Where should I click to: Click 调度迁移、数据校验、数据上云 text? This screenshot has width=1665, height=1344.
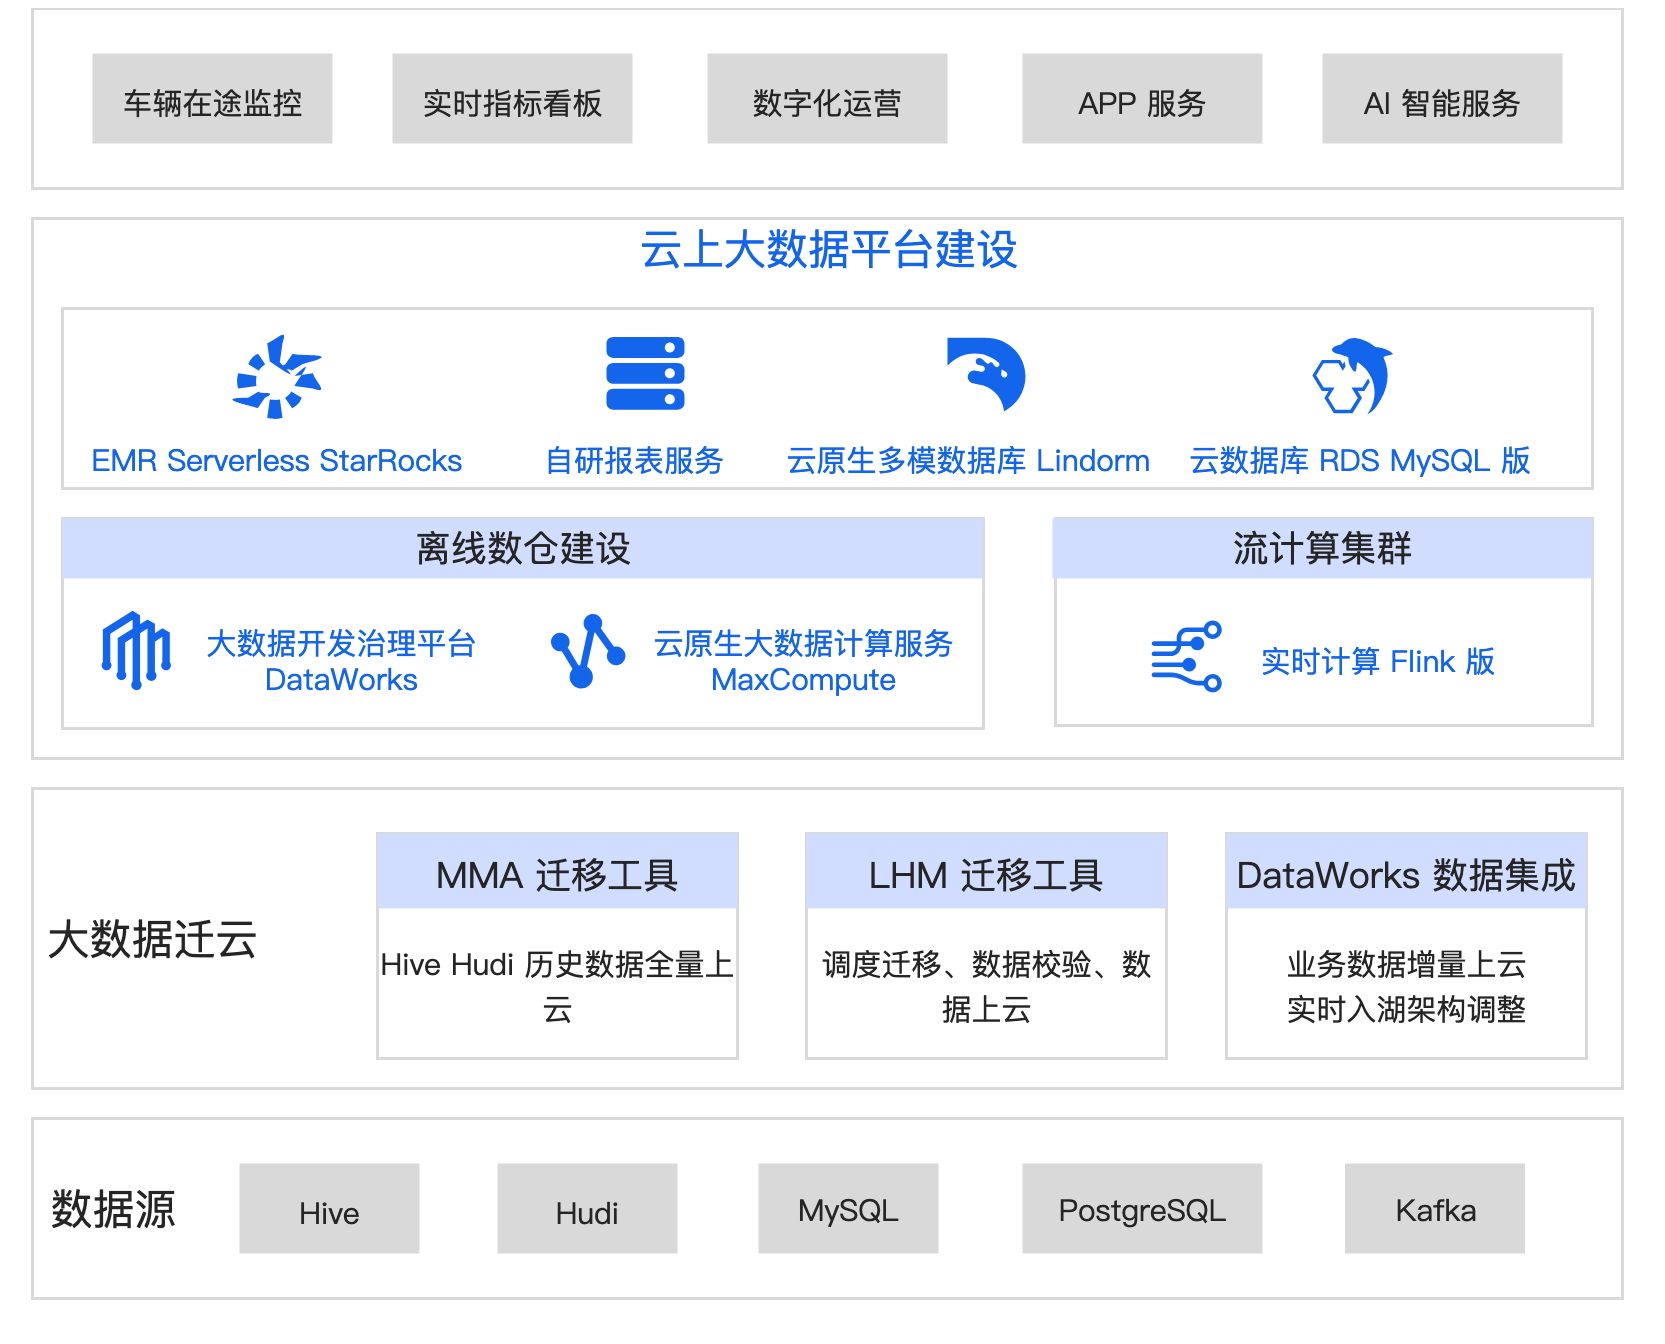(986, 986)
